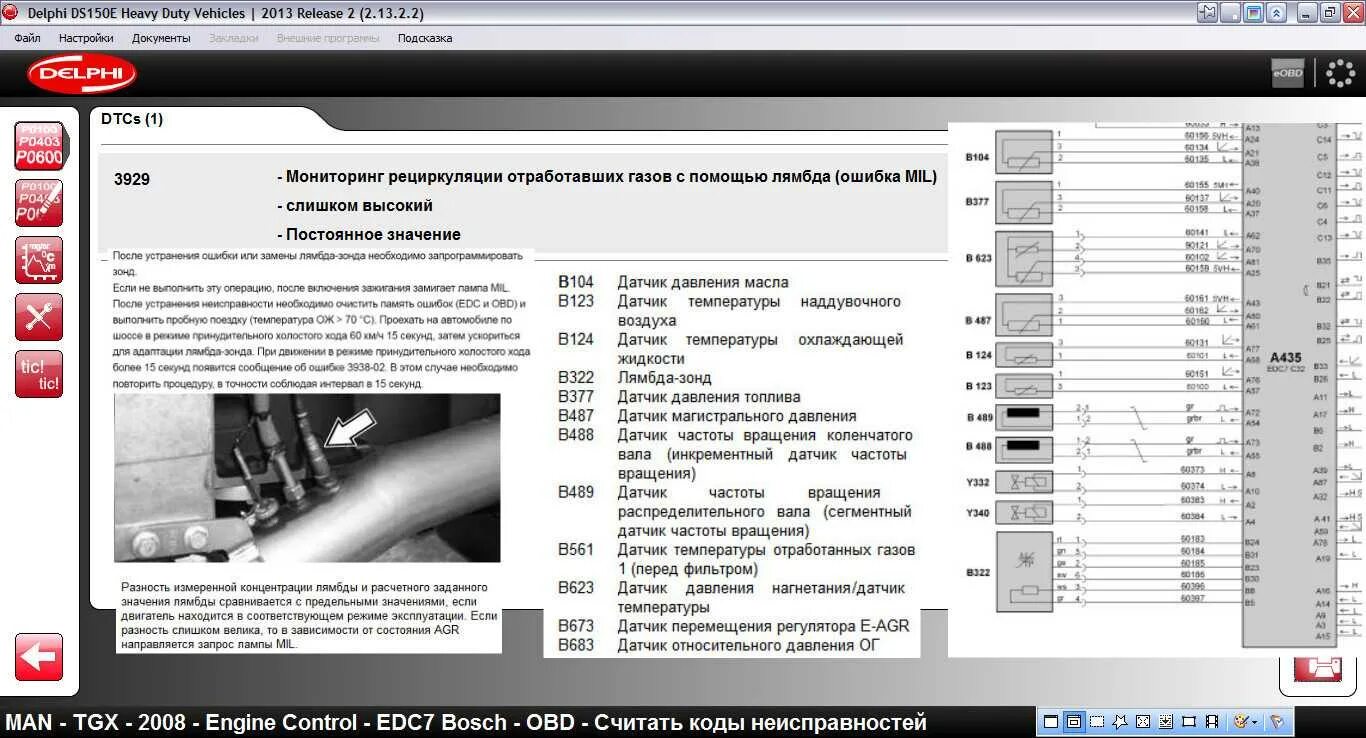
Task: Close the Delphi DS150E window
Action: click(x=1353, y=13)
